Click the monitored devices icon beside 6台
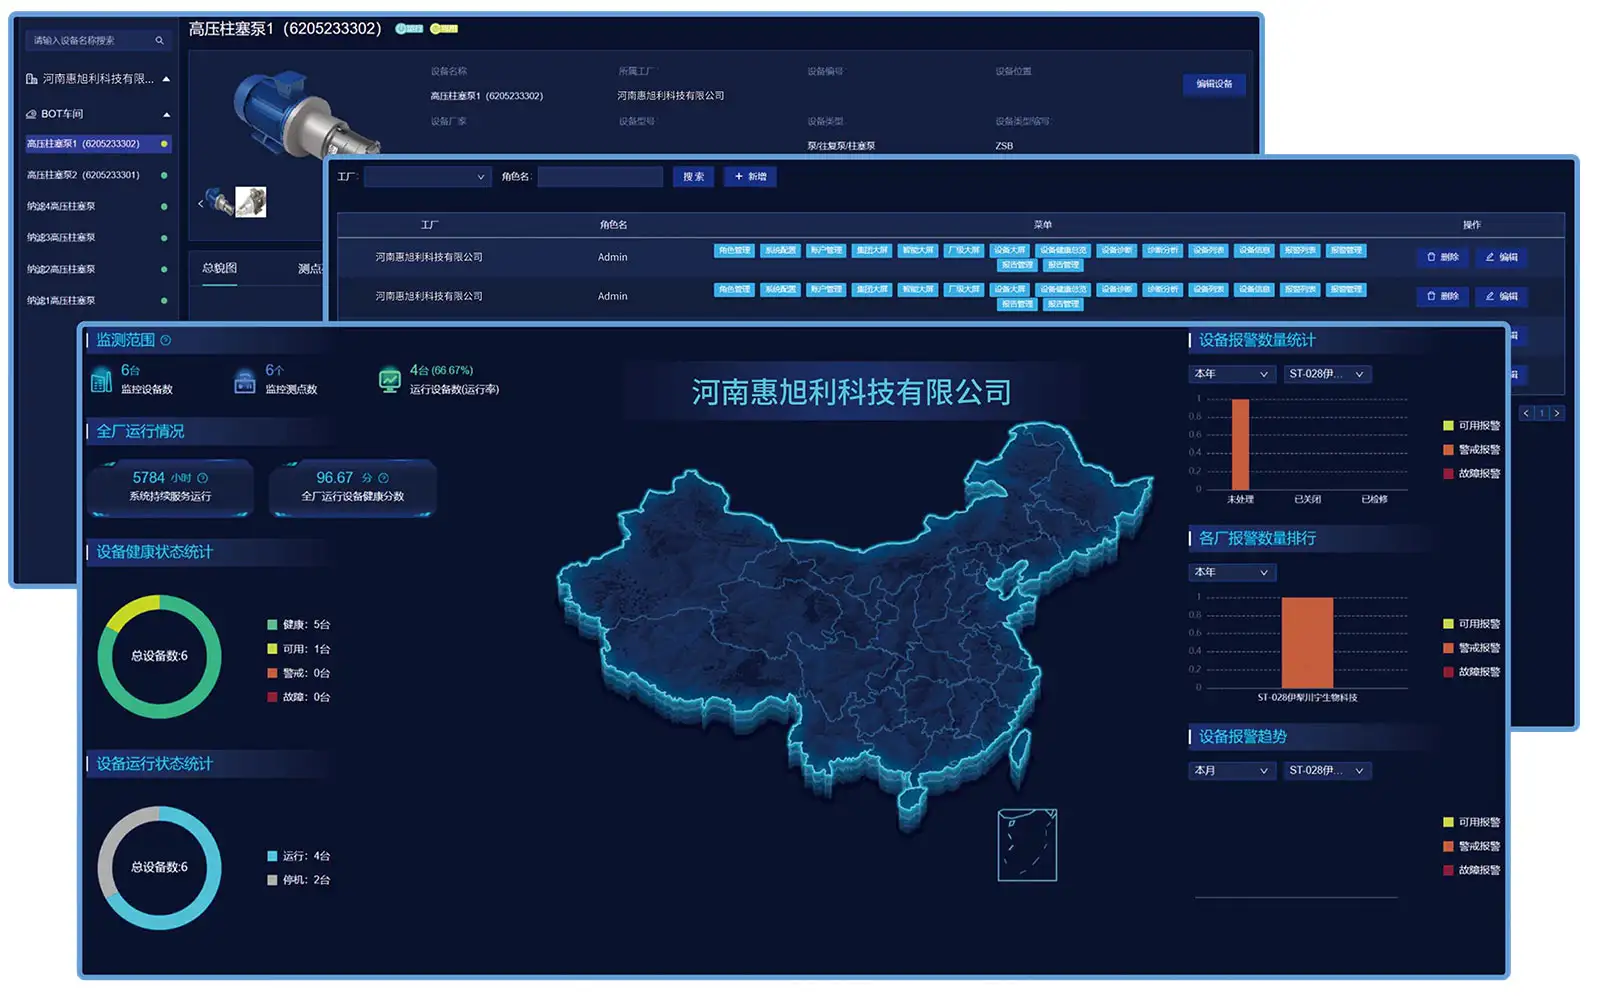The width and height of the screenshot is (1600, 997). [x=101, y=380]
